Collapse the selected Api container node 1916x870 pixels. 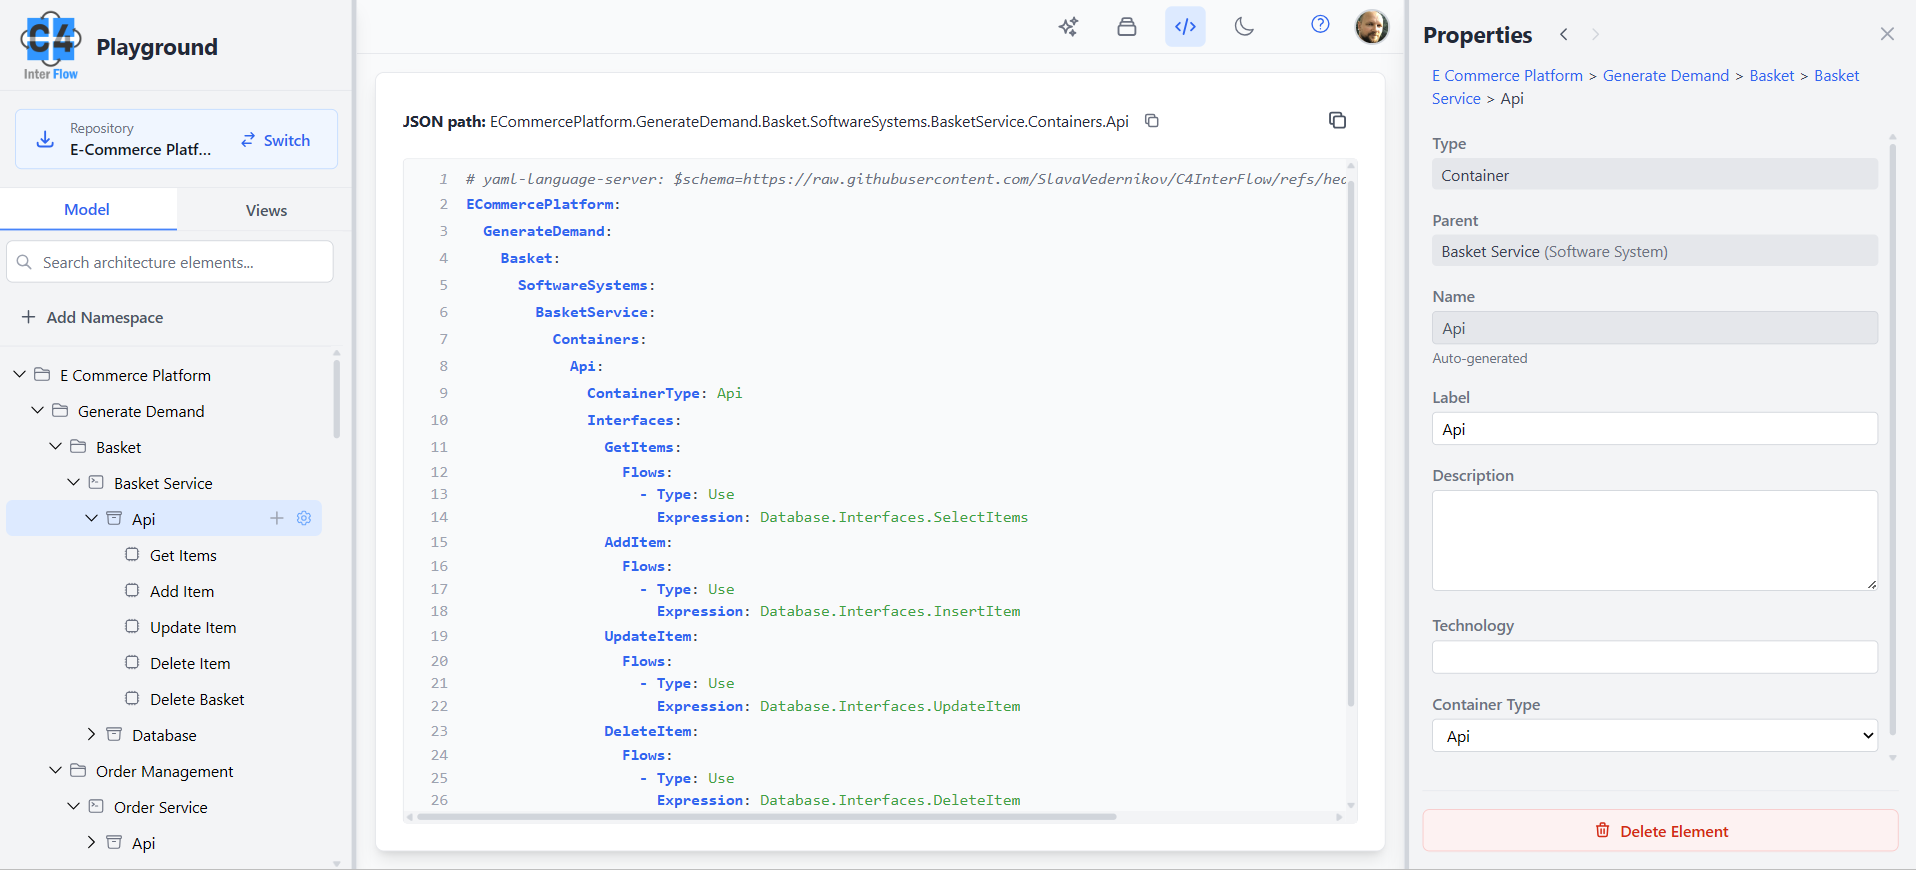click(91, 518)
